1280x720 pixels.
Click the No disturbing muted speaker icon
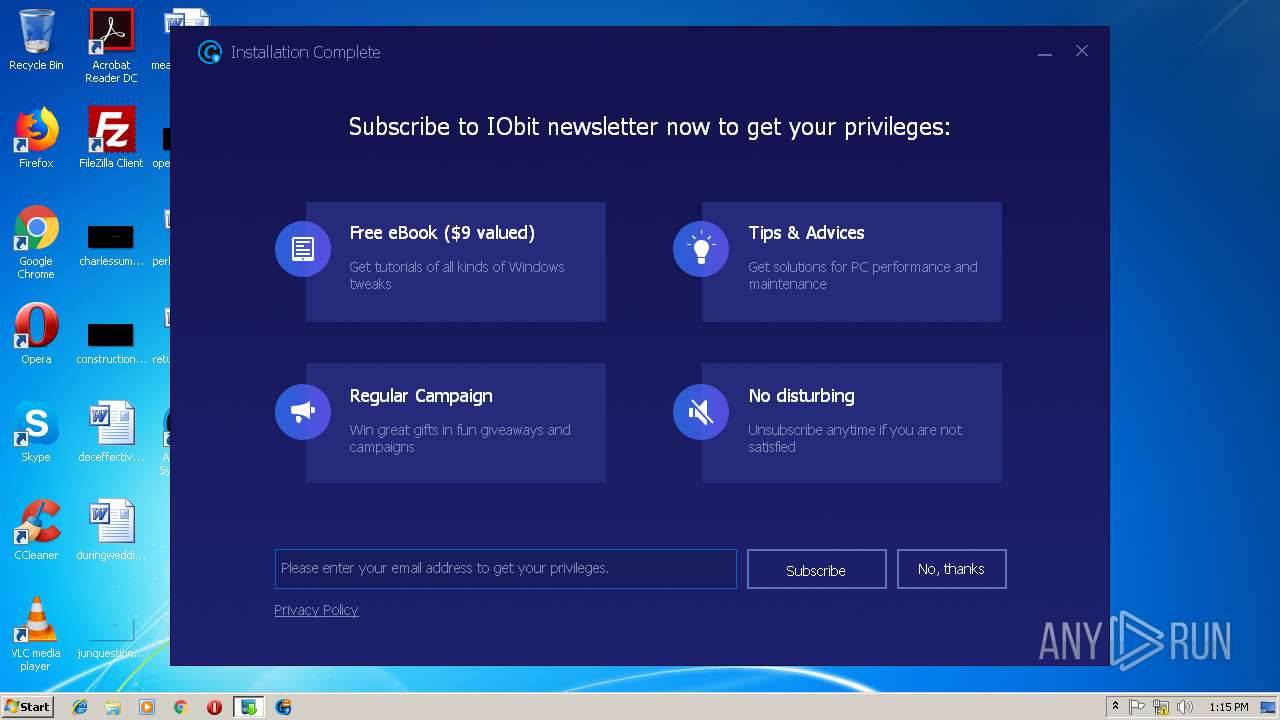pos(701,412)
